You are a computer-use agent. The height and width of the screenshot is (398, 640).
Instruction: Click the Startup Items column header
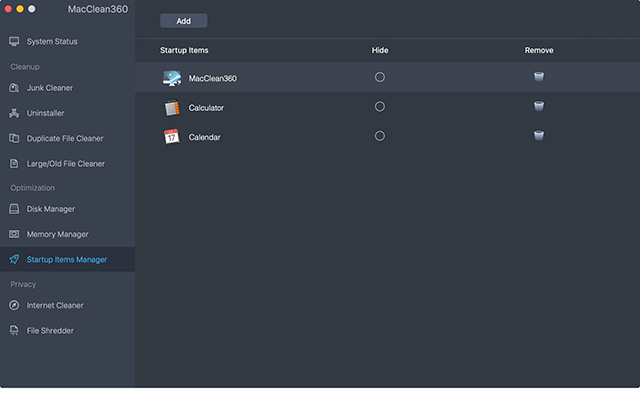pos(184,50)
